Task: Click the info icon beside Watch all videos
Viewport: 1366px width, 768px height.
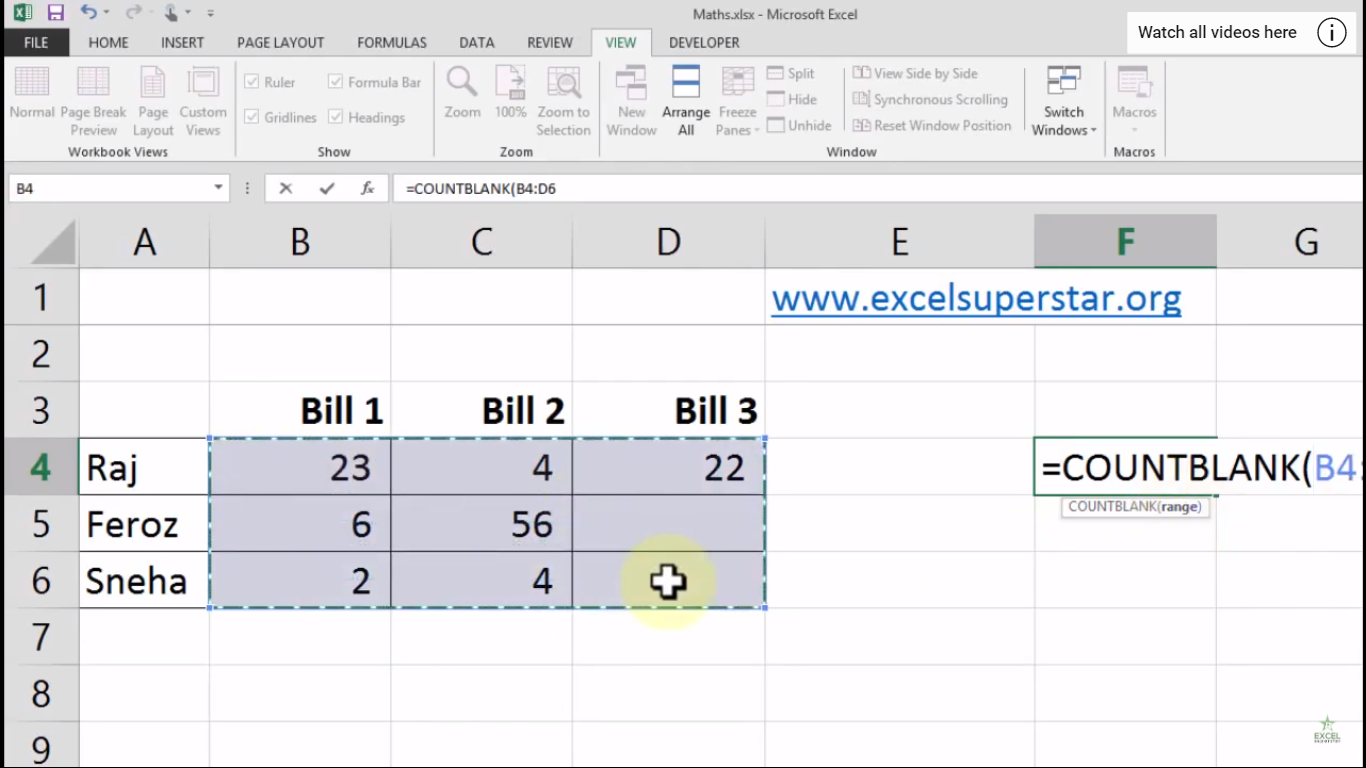Action: click(1331, 32)
